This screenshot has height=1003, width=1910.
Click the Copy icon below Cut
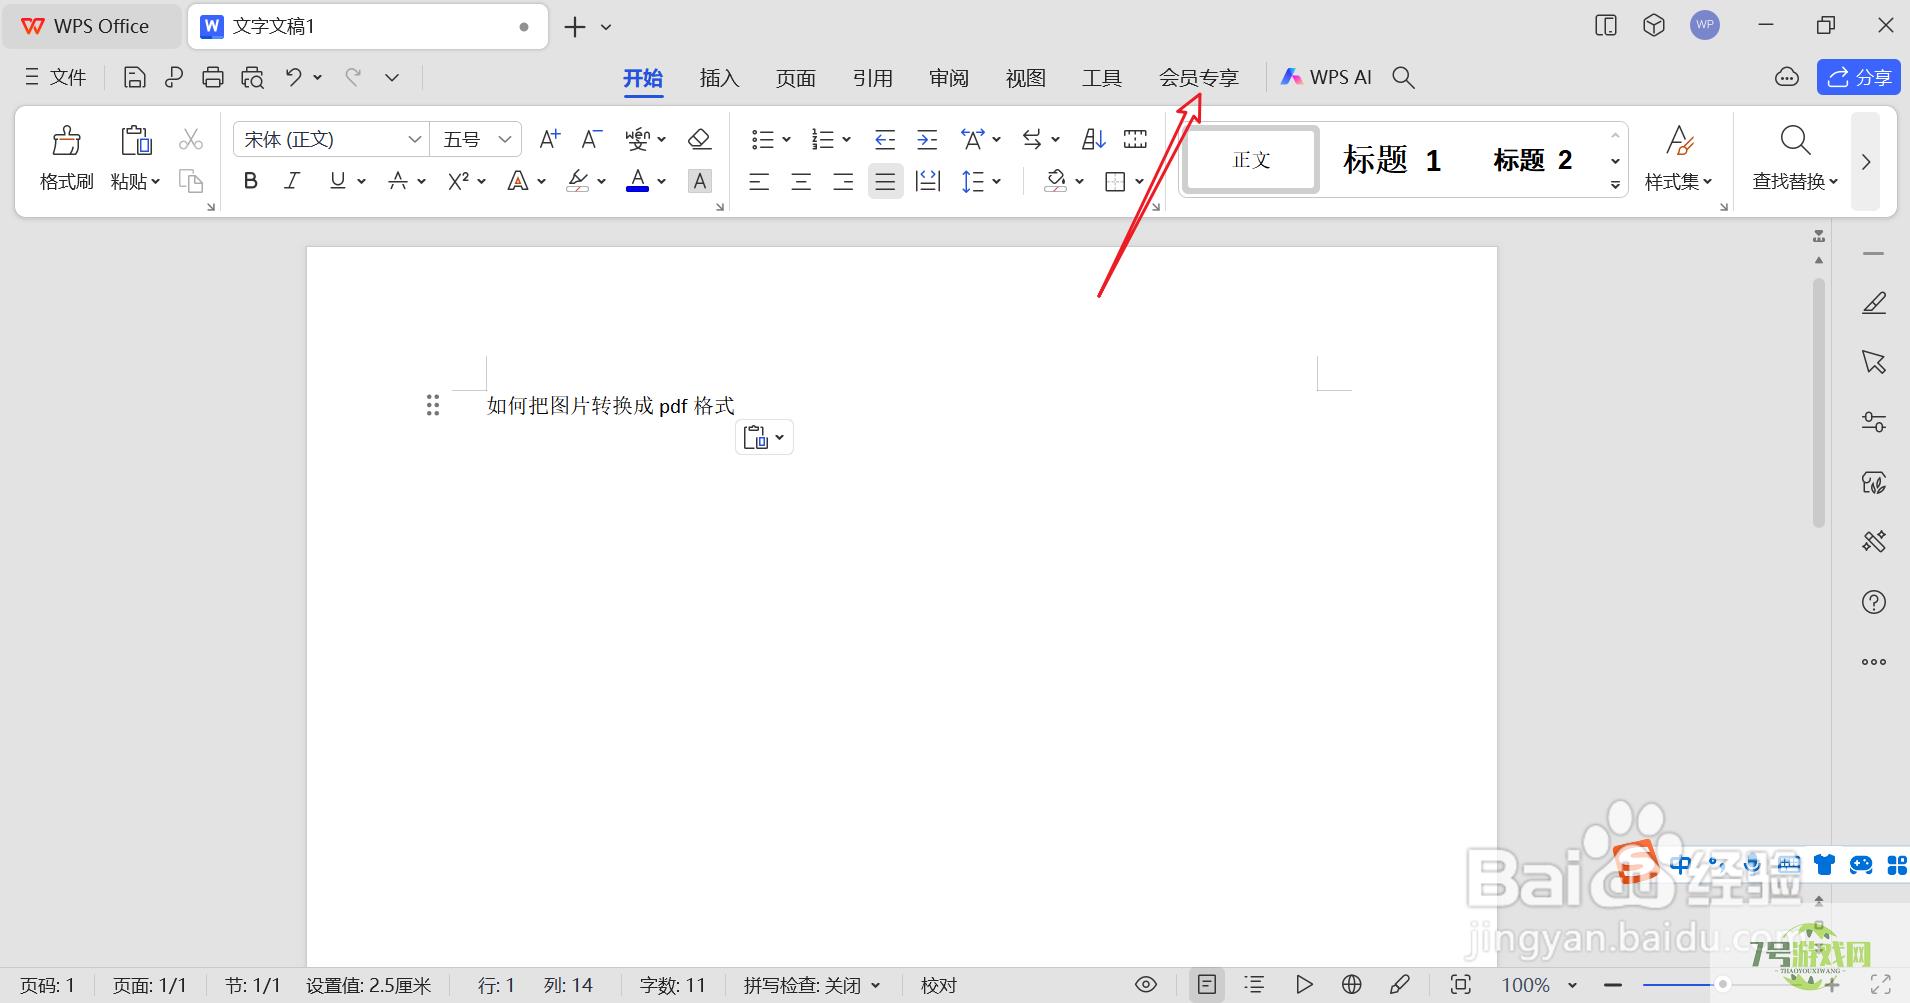191,181
